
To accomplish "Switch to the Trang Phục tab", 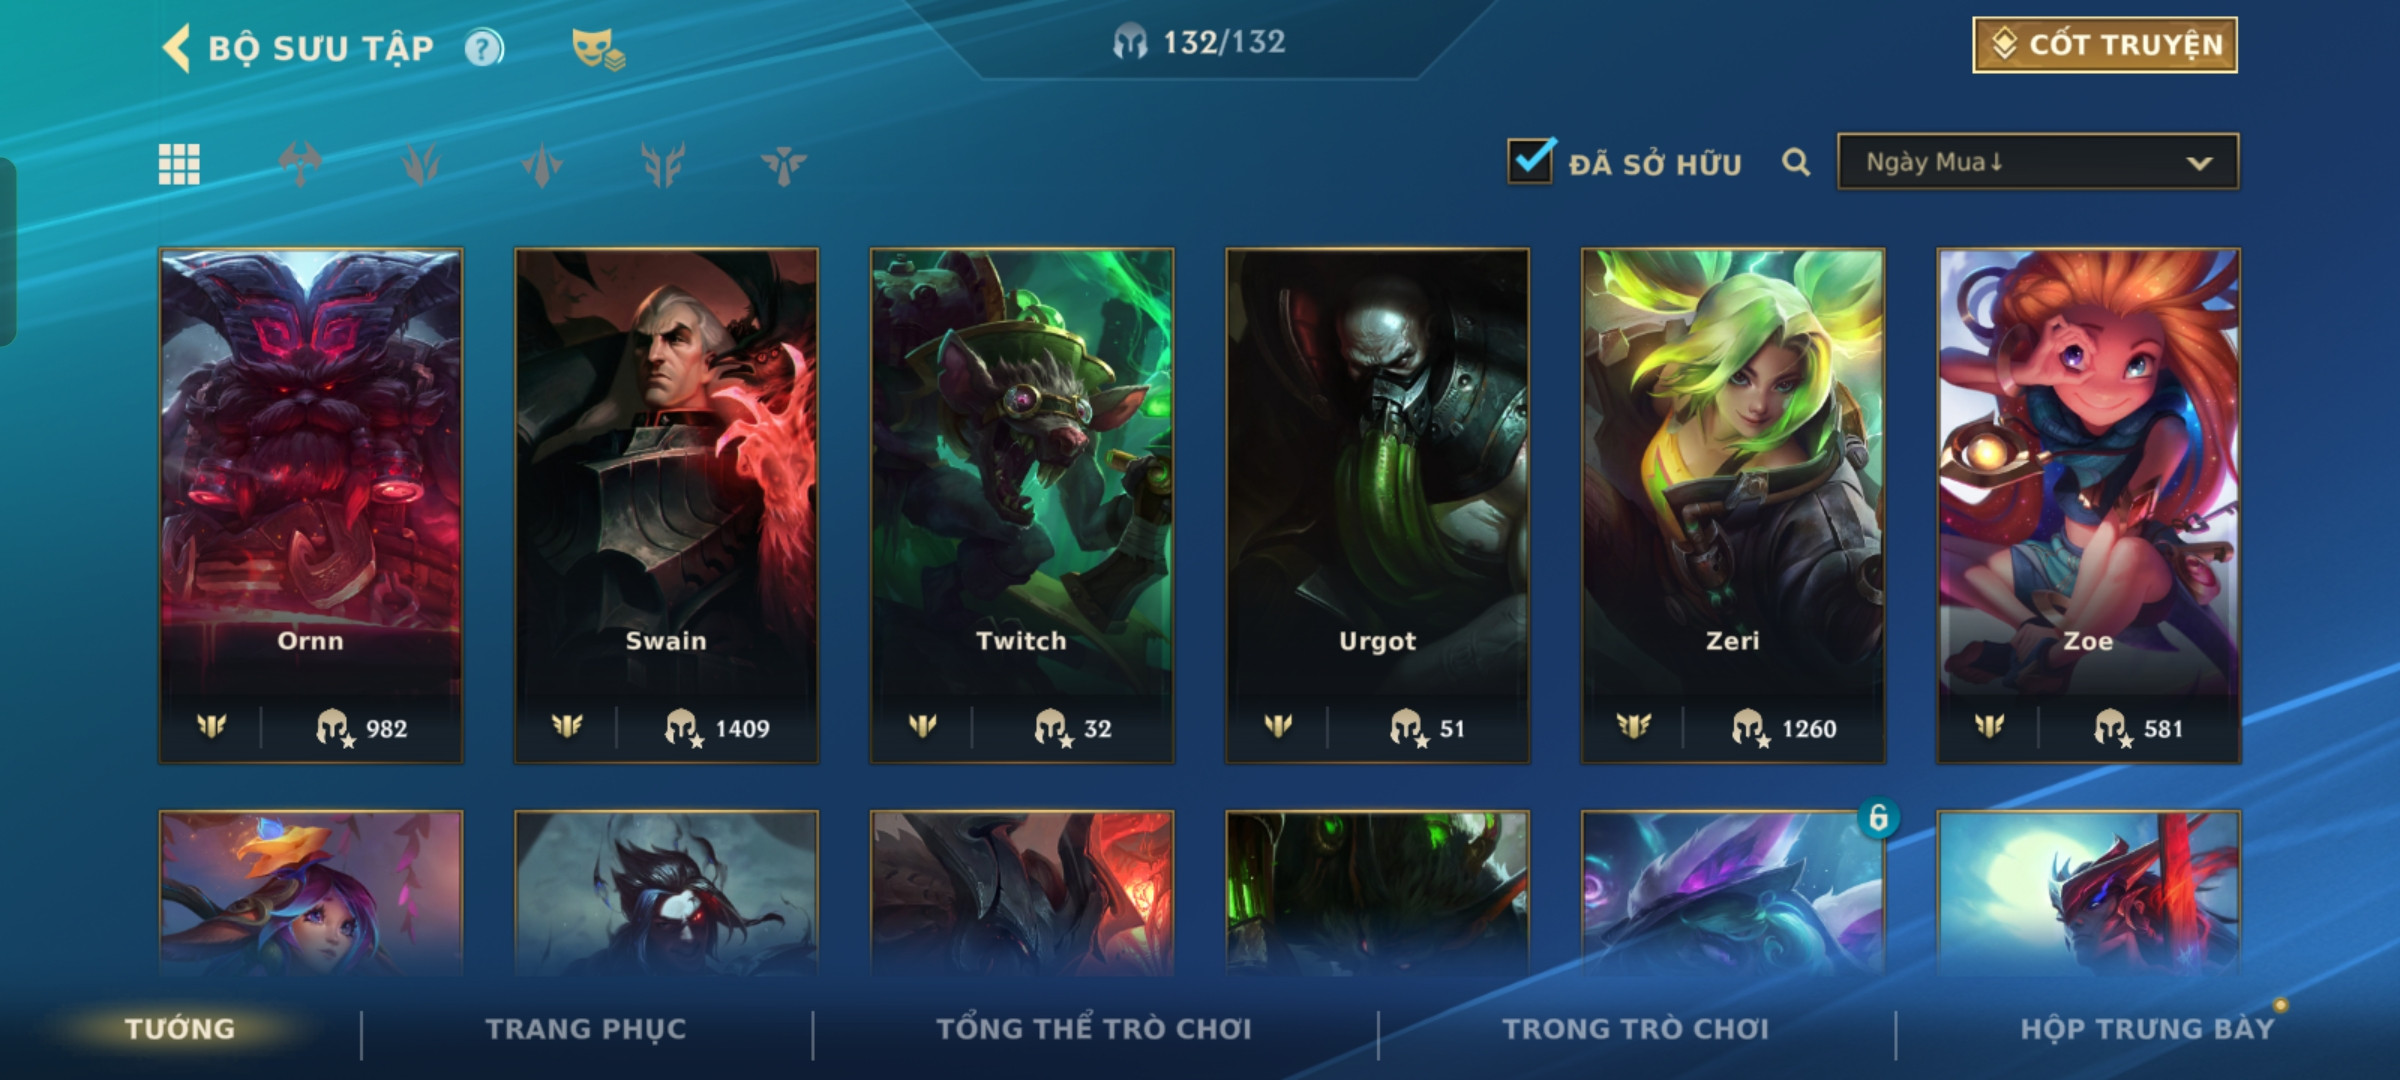I will click(586, 1029).
